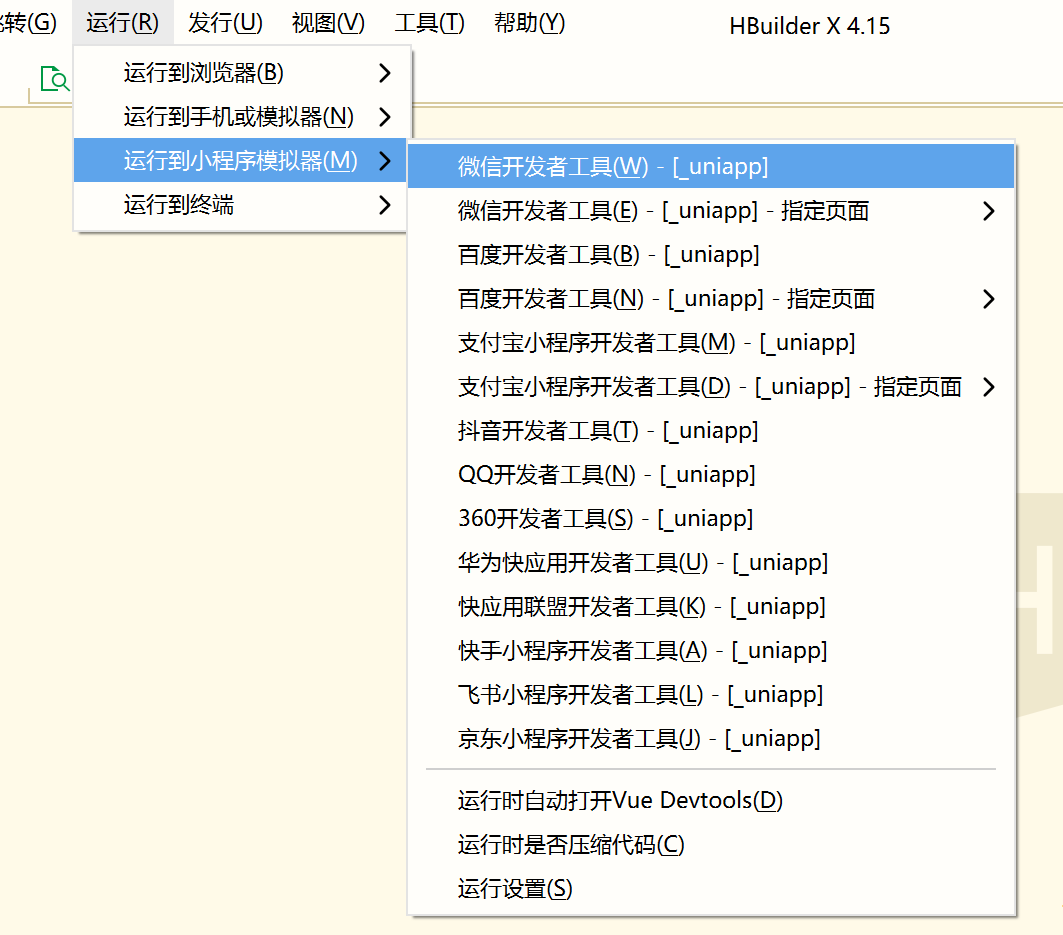Run in QQ开发者工具(N)
Image resolution: width=1063 pixels, height=935 pixels.
click(710, 475)
